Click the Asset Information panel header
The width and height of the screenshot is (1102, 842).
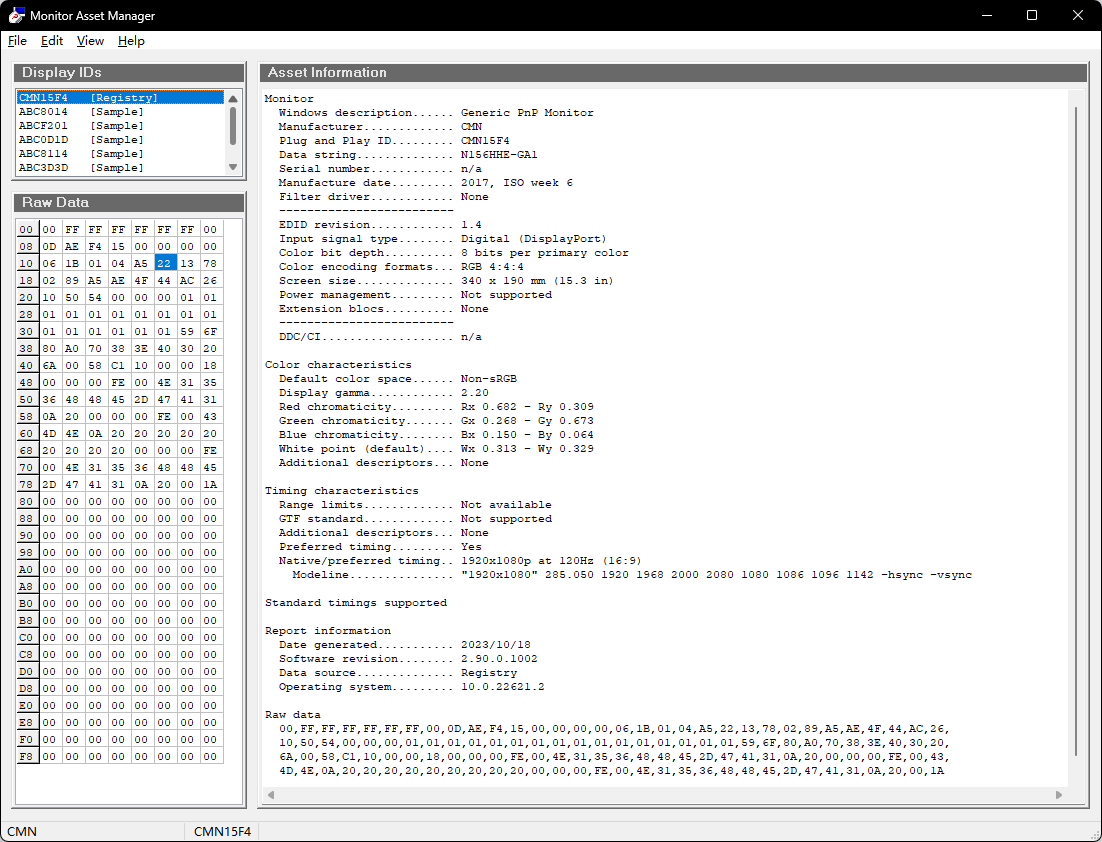pyautogui.click(x=673, y=72)
